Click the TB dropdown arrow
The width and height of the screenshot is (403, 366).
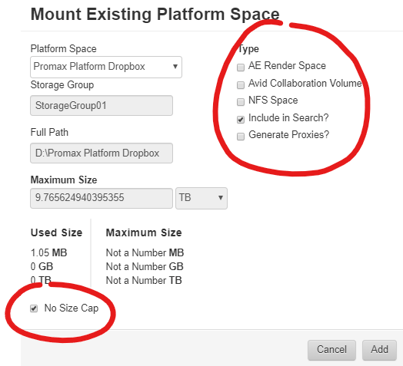tap(220, 198)
